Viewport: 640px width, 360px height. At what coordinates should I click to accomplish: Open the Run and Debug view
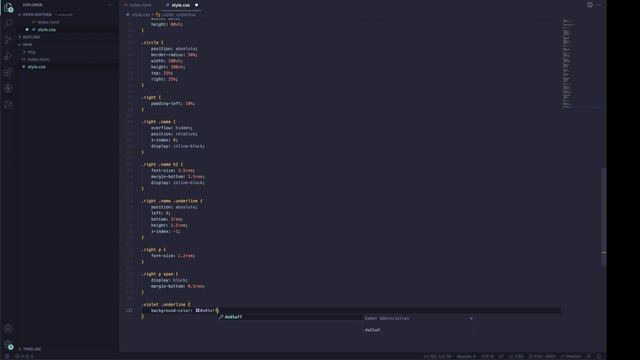[8, 56]
